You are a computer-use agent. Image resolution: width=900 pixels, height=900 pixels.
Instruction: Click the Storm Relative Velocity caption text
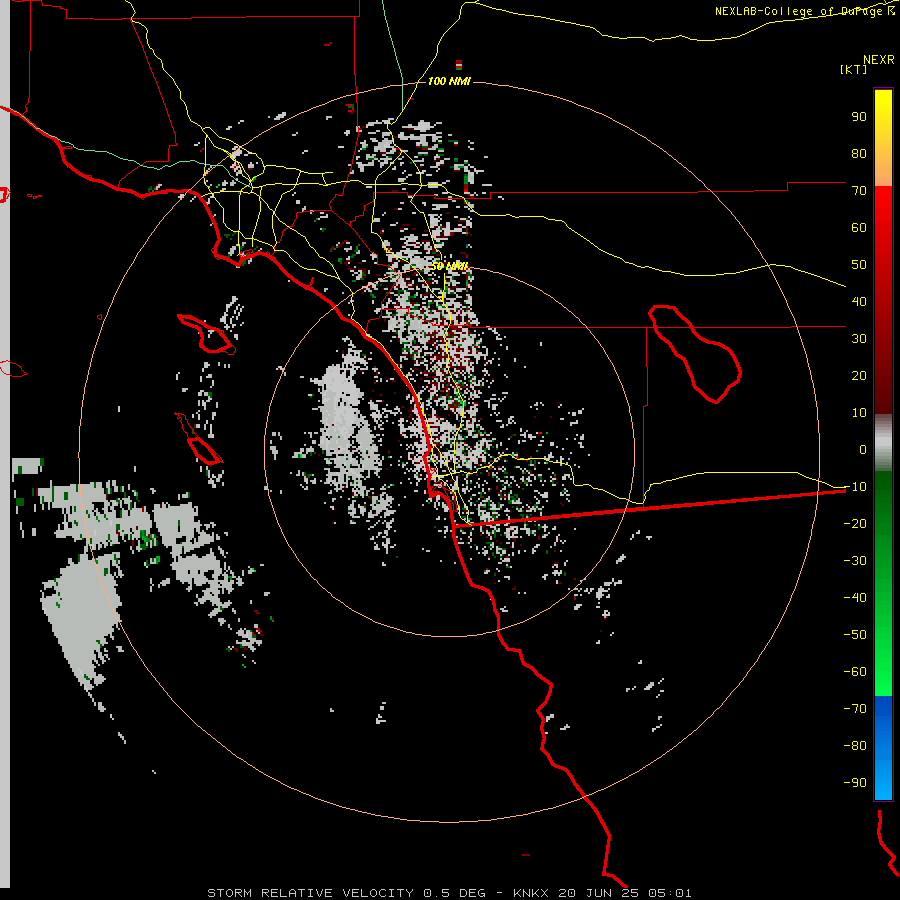click(449, 893)
